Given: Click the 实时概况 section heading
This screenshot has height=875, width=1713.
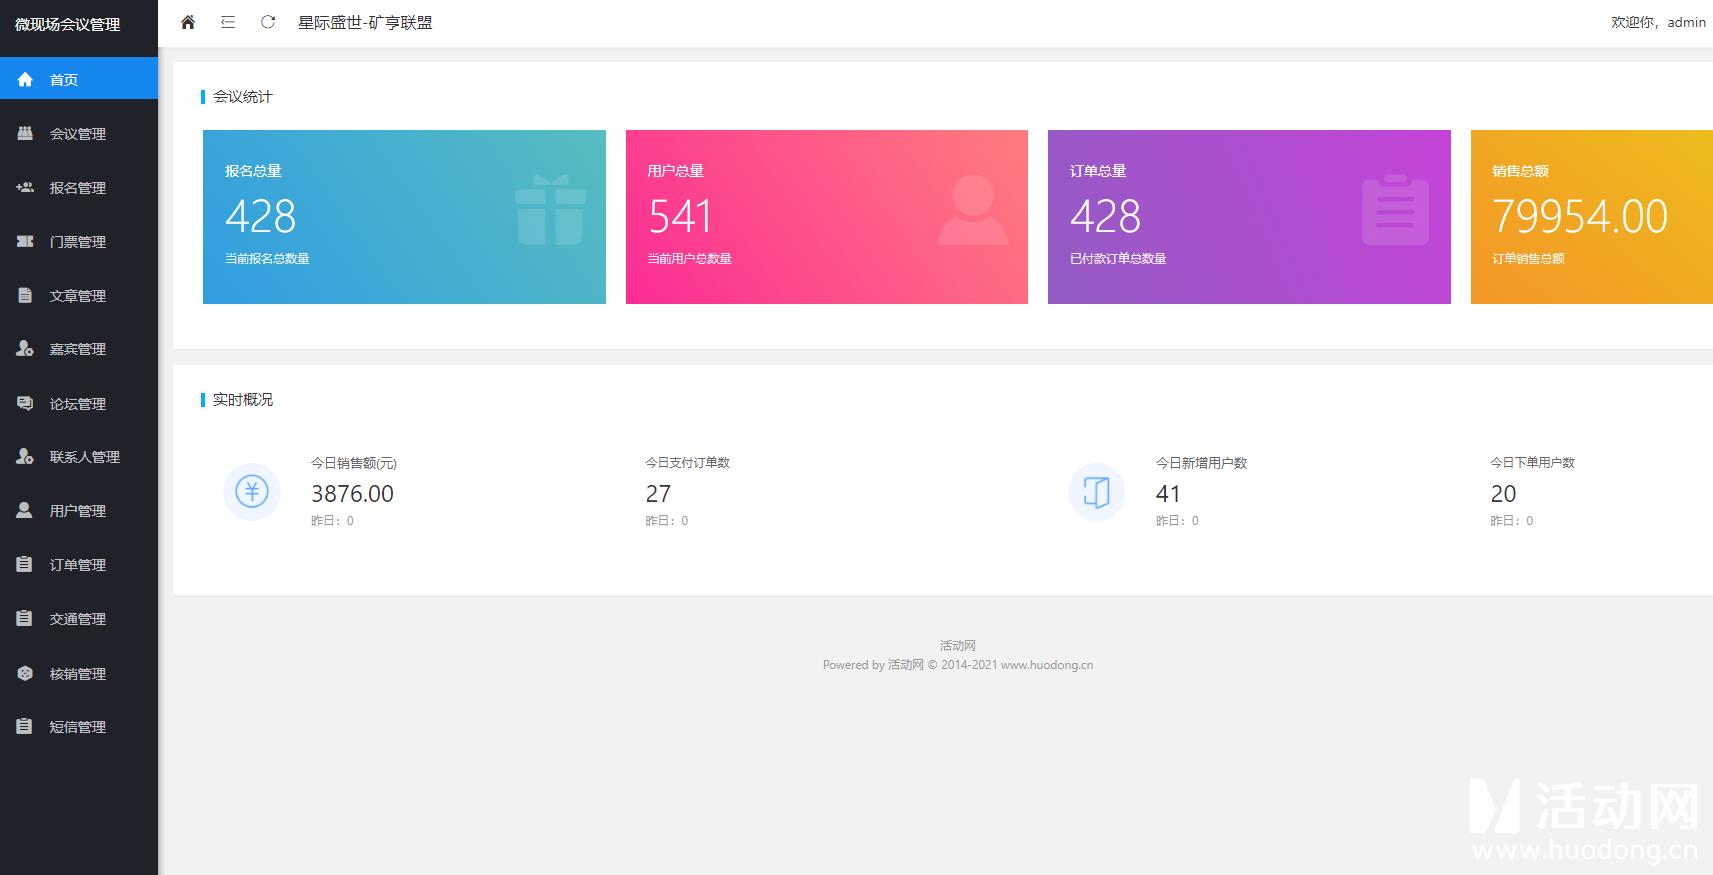Looking at the screenshot, I should pyautogui.click(x=242, y=400).
